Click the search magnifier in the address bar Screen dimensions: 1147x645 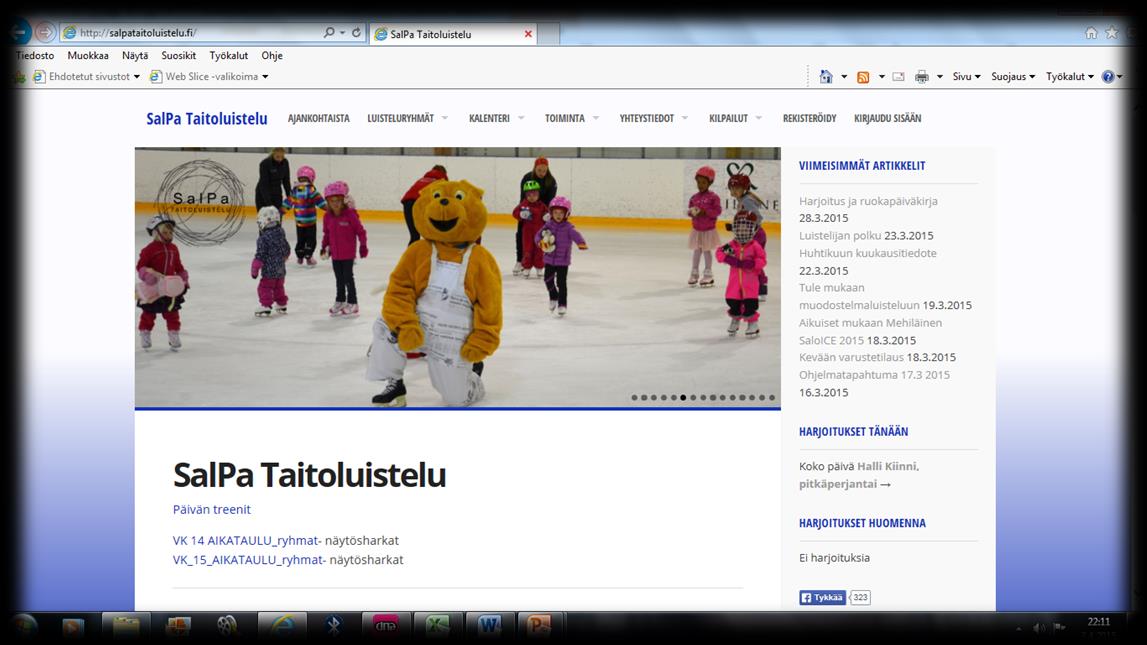coord(329,33)
